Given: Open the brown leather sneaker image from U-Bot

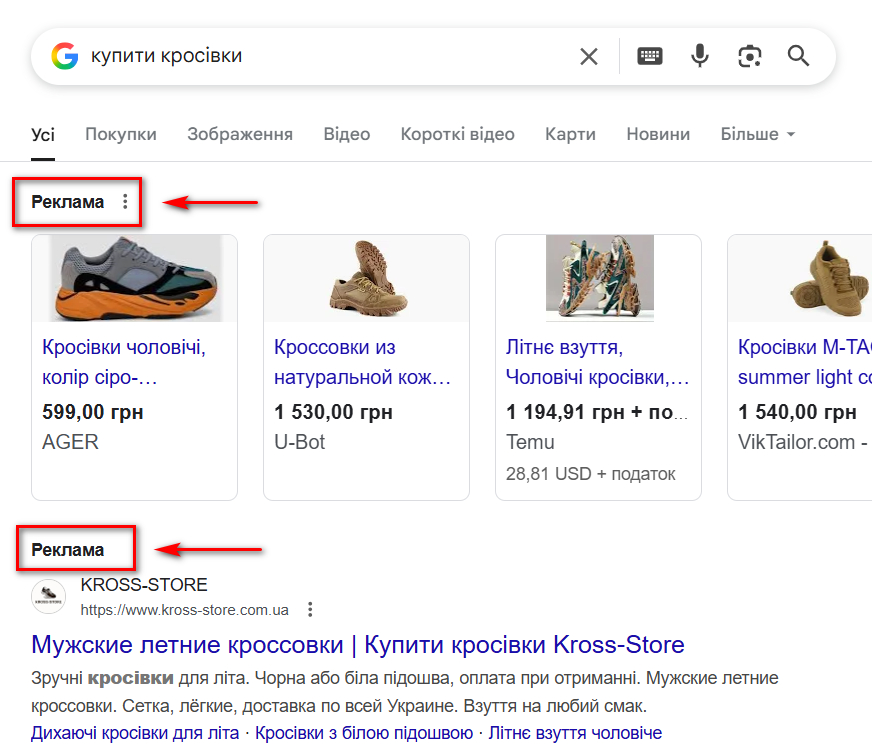Looking at the screenshot, I should [x=366, y=279].
